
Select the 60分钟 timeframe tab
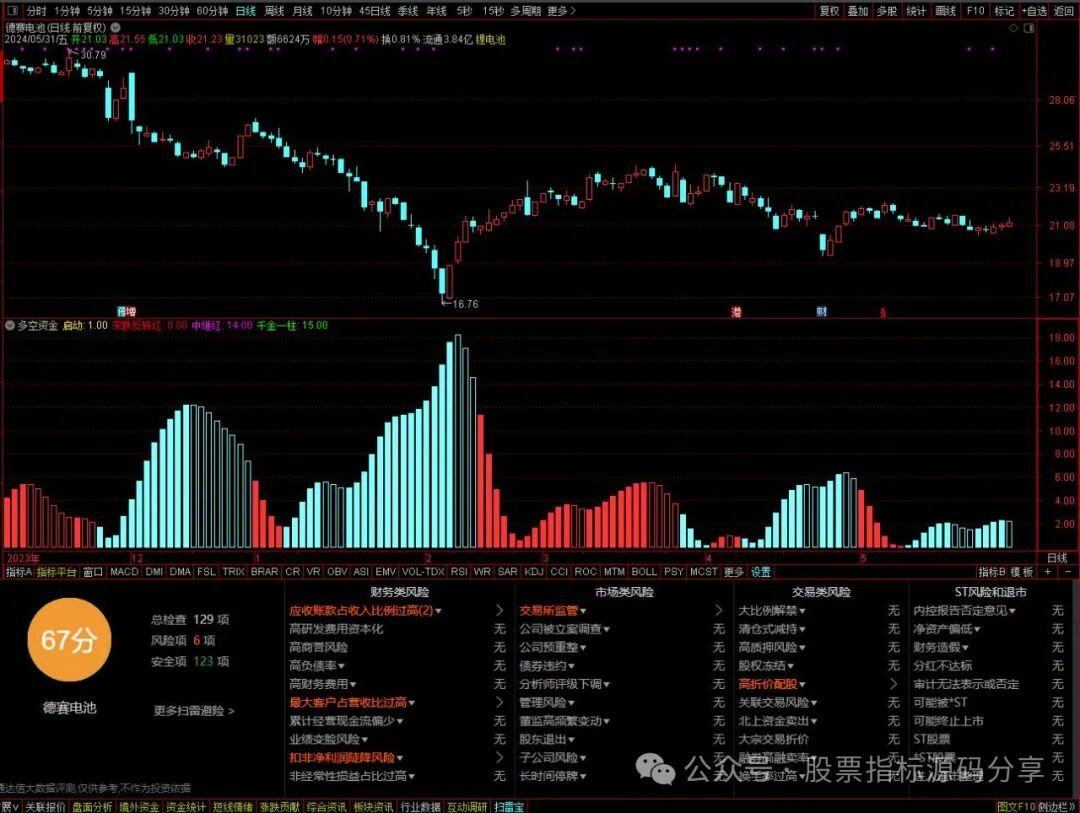click(212, 11)
